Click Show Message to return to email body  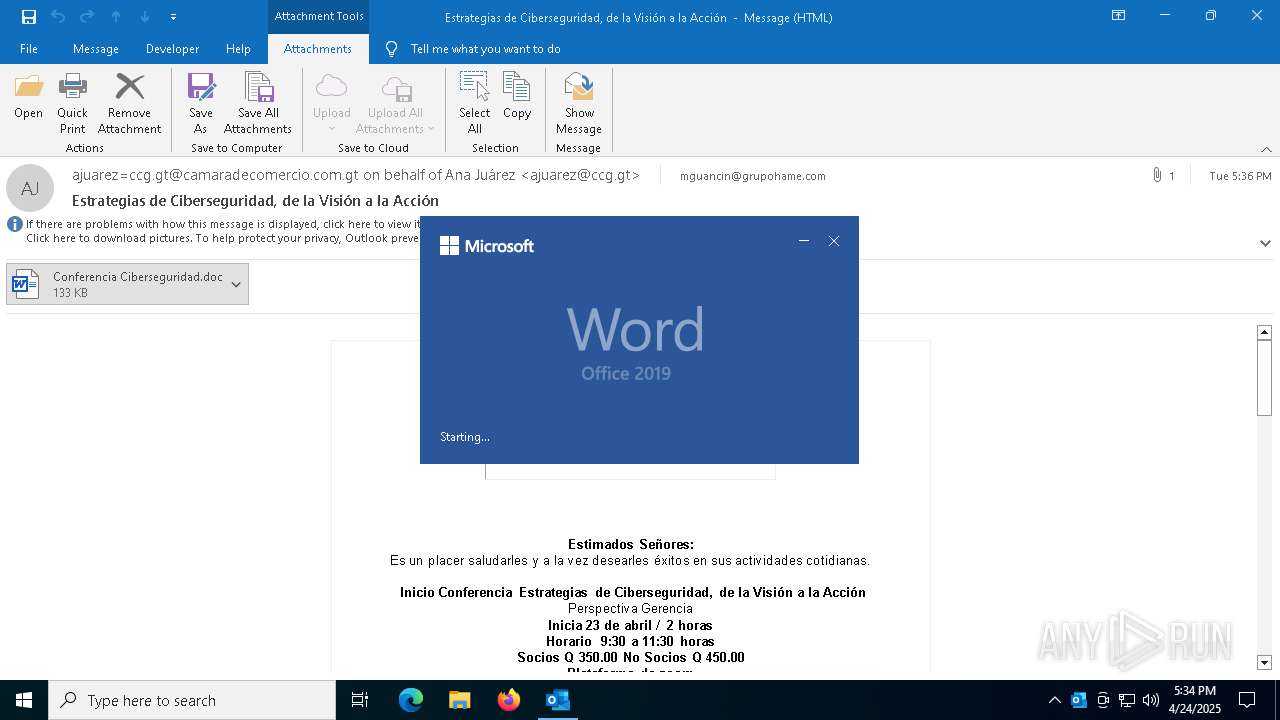pyautogui.click(x=579, y=104)
